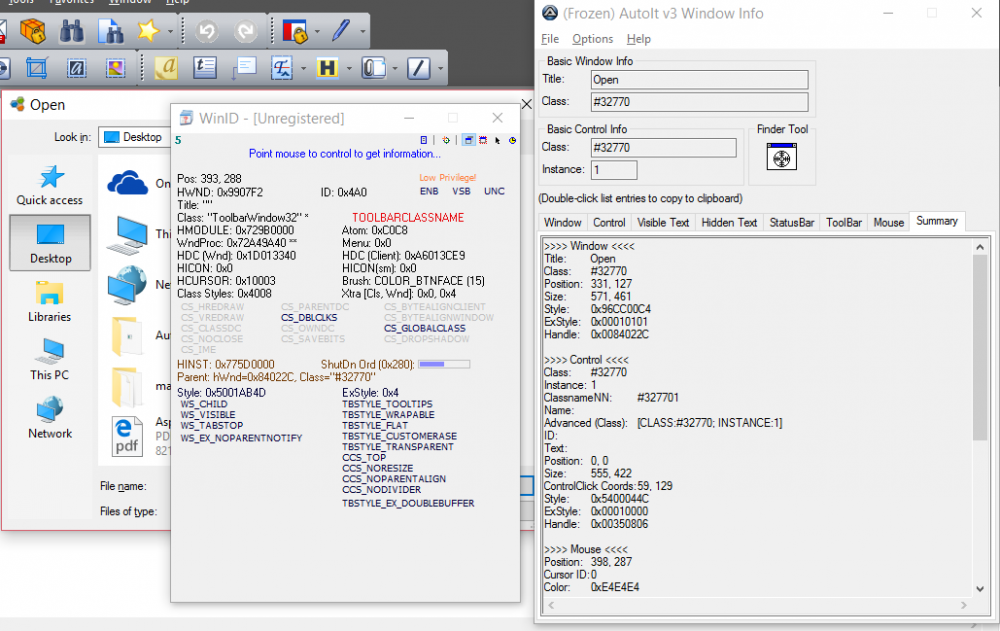This screenshot has height=631, width=1000.
Task: Click right arrow of Summary horizontal scrollbar
Action: pyautogui.click(x=964, y=605)
